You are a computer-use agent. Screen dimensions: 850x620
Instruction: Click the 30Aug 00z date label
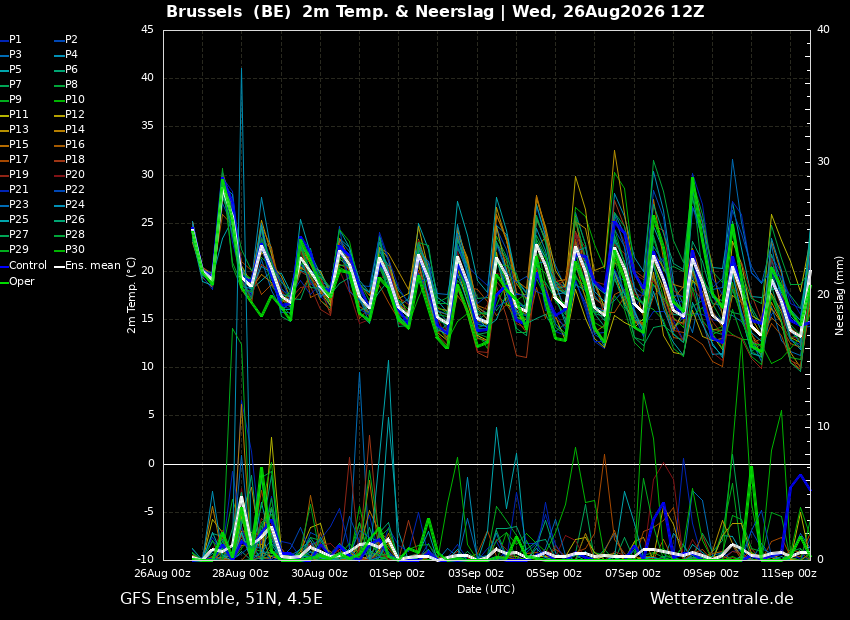pos(319,573)
